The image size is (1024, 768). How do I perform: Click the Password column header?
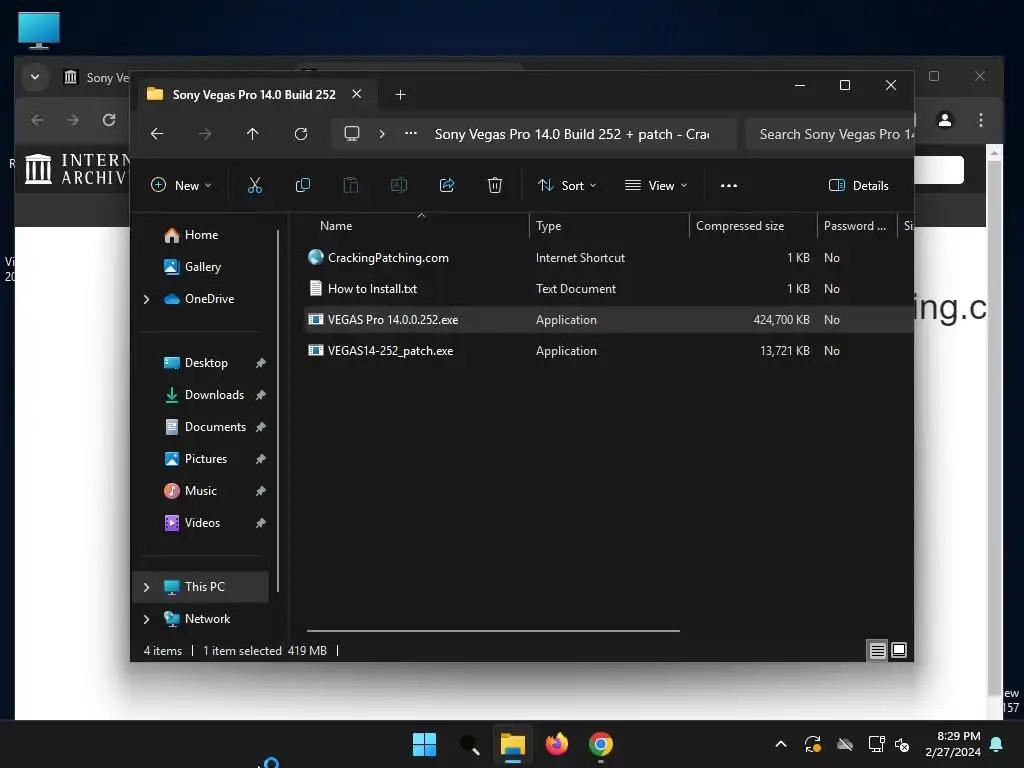[856, 226]
